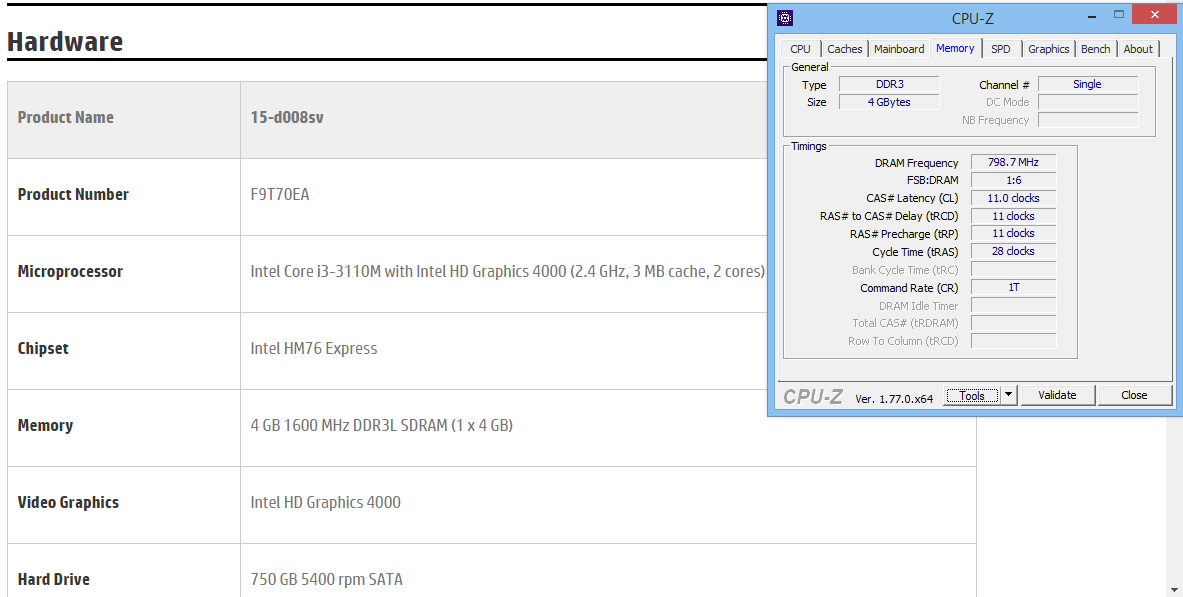This screenshot has height=597, width=1183.
Task: Click the Intel Core i3-3110M microprocessor text
Action: pyautogui.click(x=508, y=272)
